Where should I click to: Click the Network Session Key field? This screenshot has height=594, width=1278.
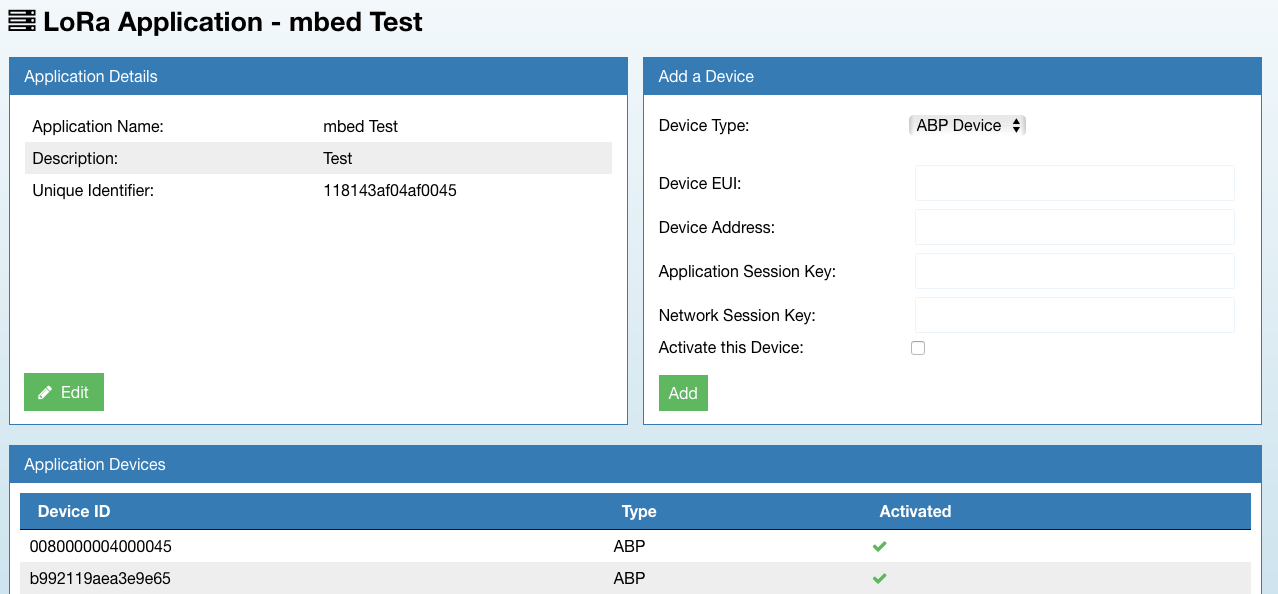tap(1074, 315)
